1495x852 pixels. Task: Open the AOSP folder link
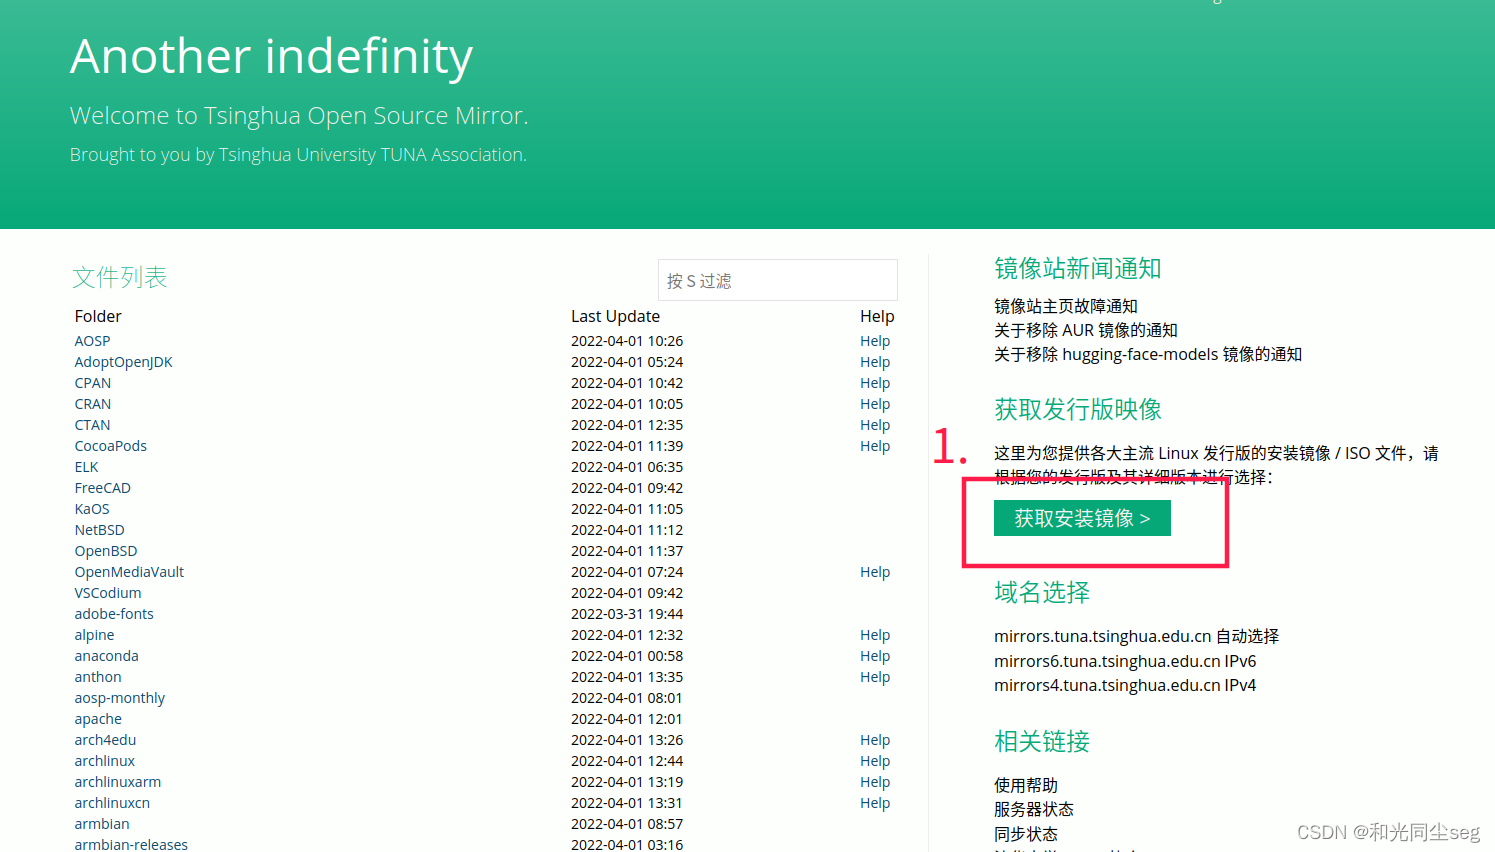(x=92, y=341)
